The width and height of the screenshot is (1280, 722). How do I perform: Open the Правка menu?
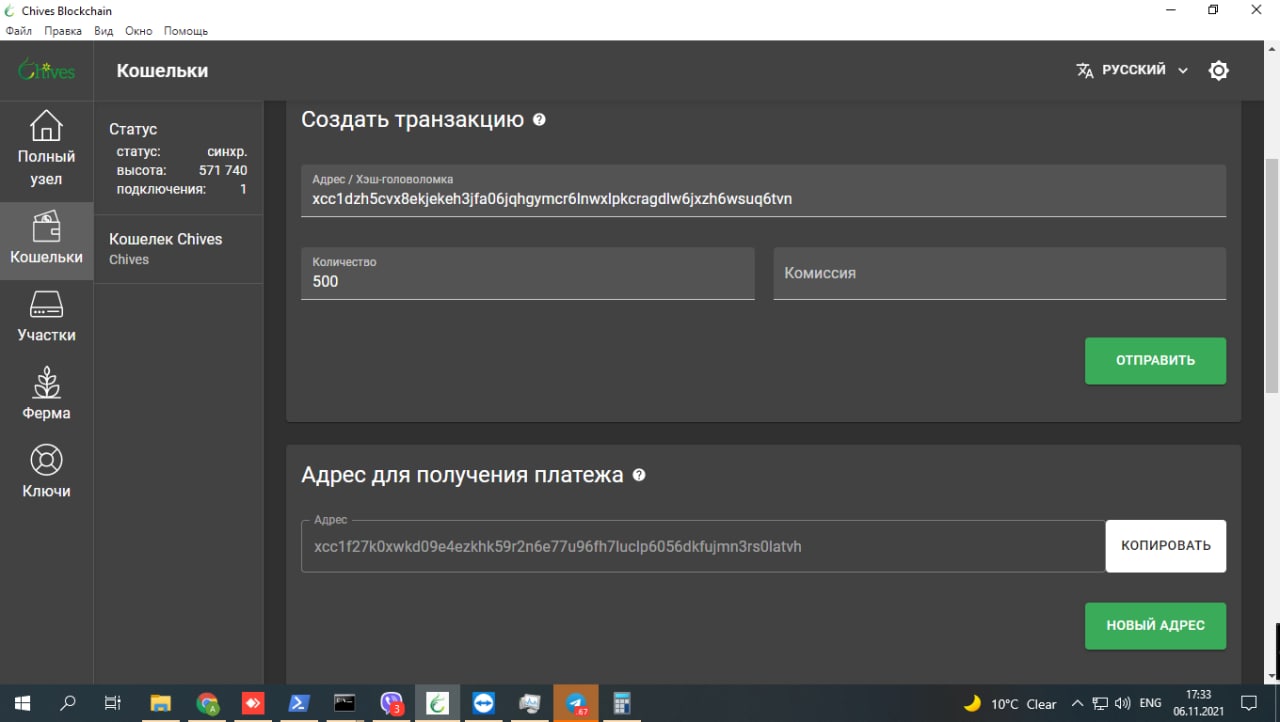[63, 31]
